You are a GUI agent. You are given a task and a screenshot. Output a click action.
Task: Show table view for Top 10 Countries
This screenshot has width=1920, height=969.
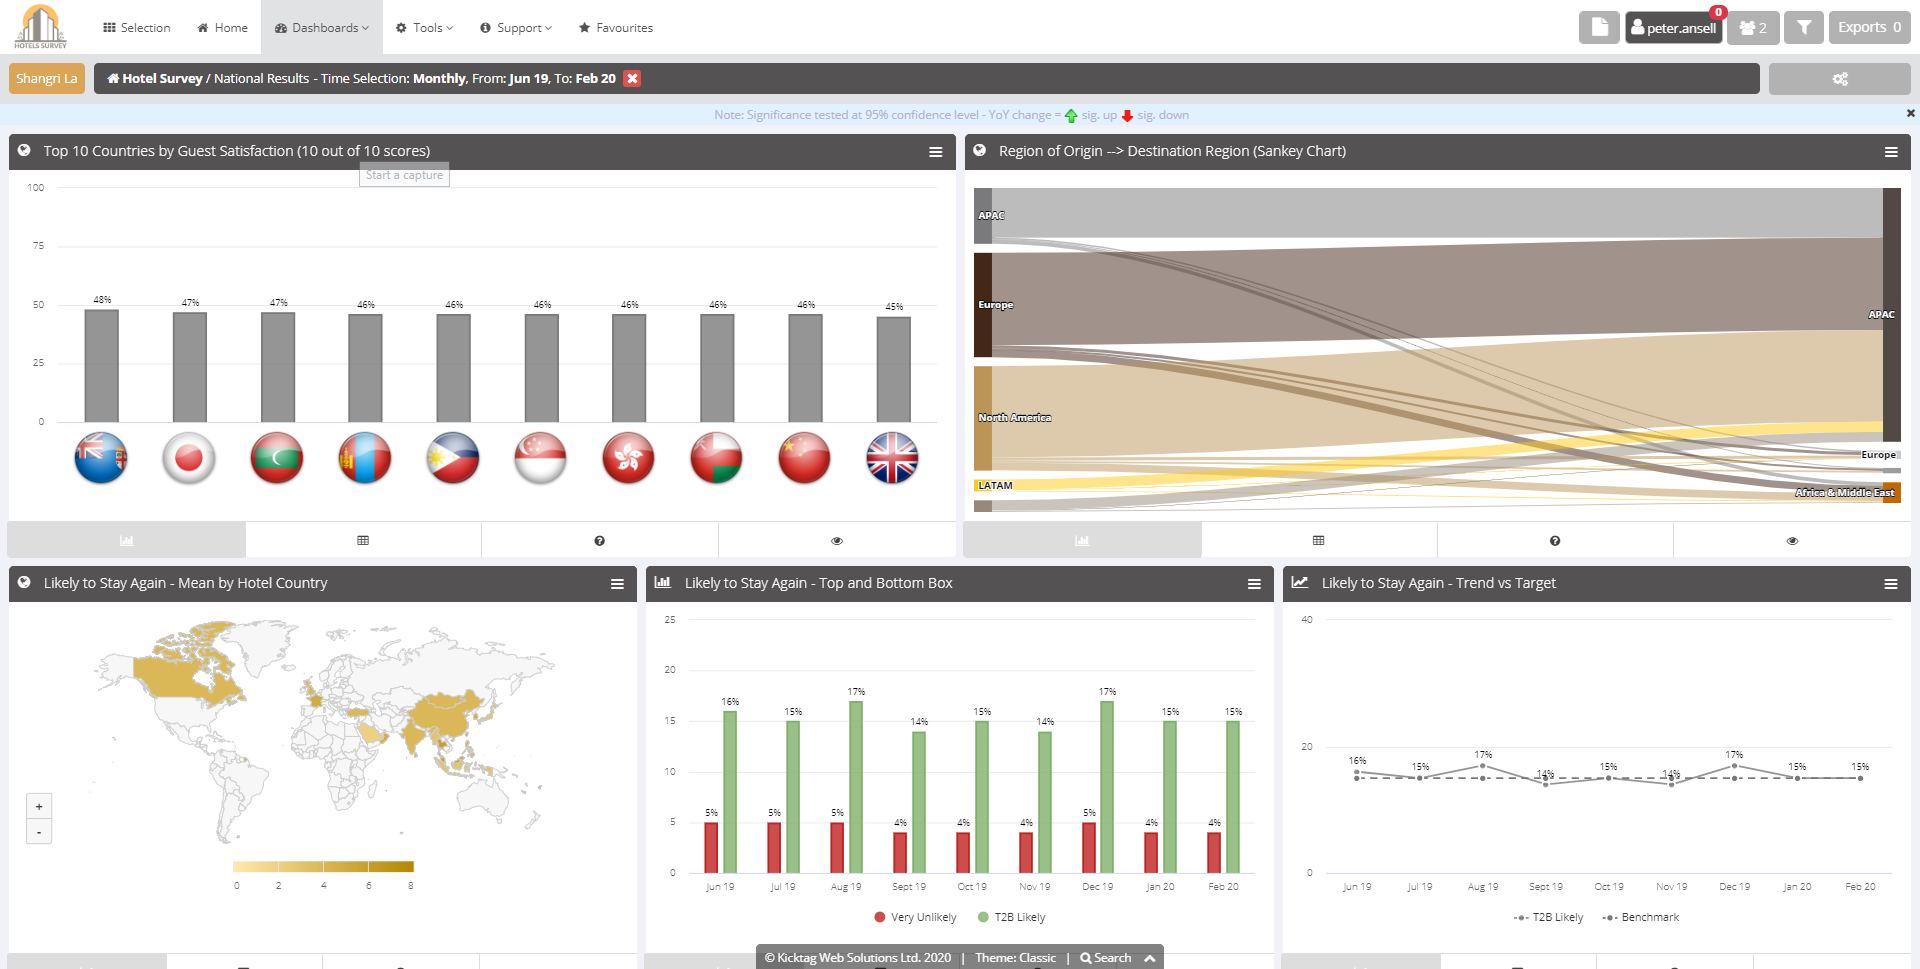point(363,540)
